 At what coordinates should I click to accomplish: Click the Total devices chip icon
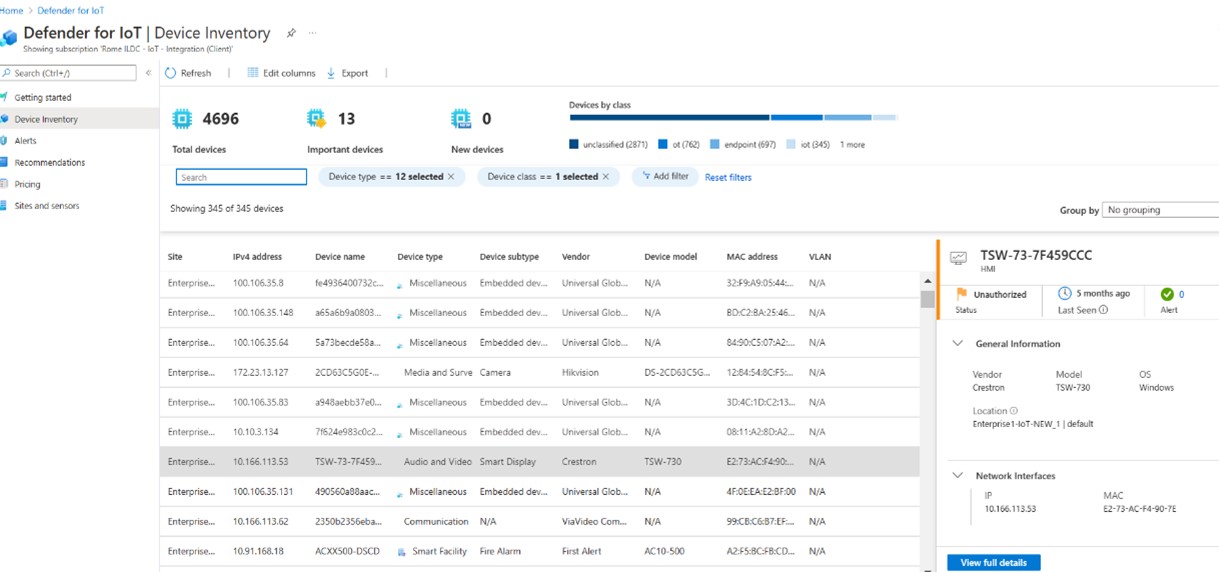[182, 119]
